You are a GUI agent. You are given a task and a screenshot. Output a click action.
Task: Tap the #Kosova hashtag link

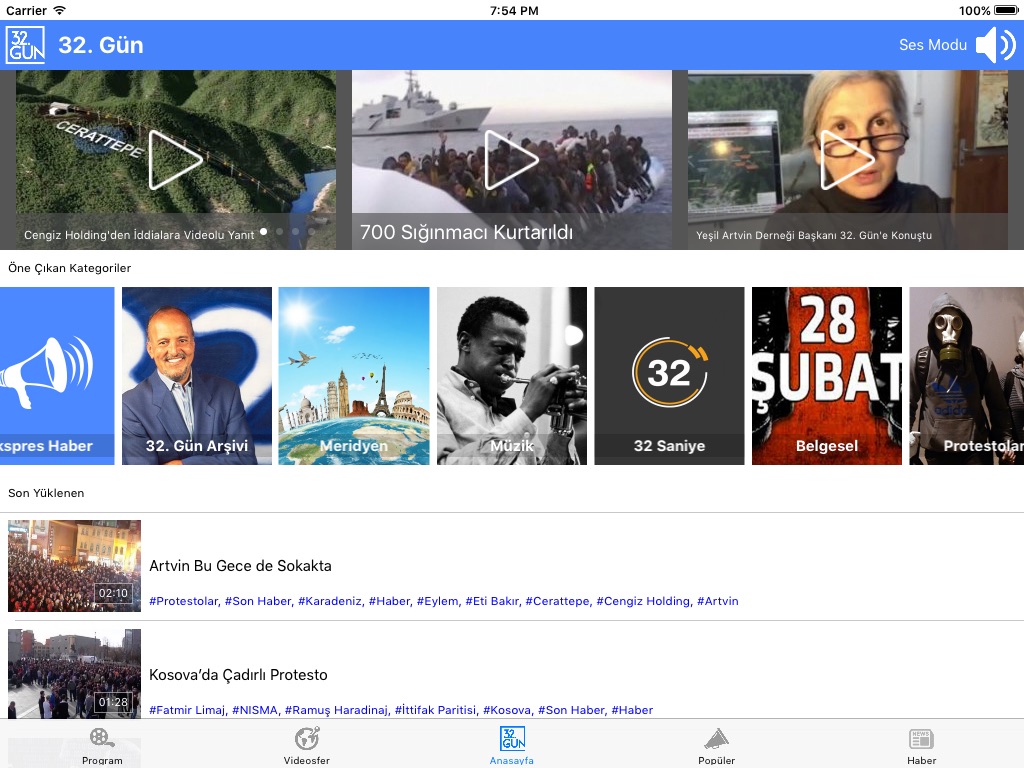coord(506,710)
